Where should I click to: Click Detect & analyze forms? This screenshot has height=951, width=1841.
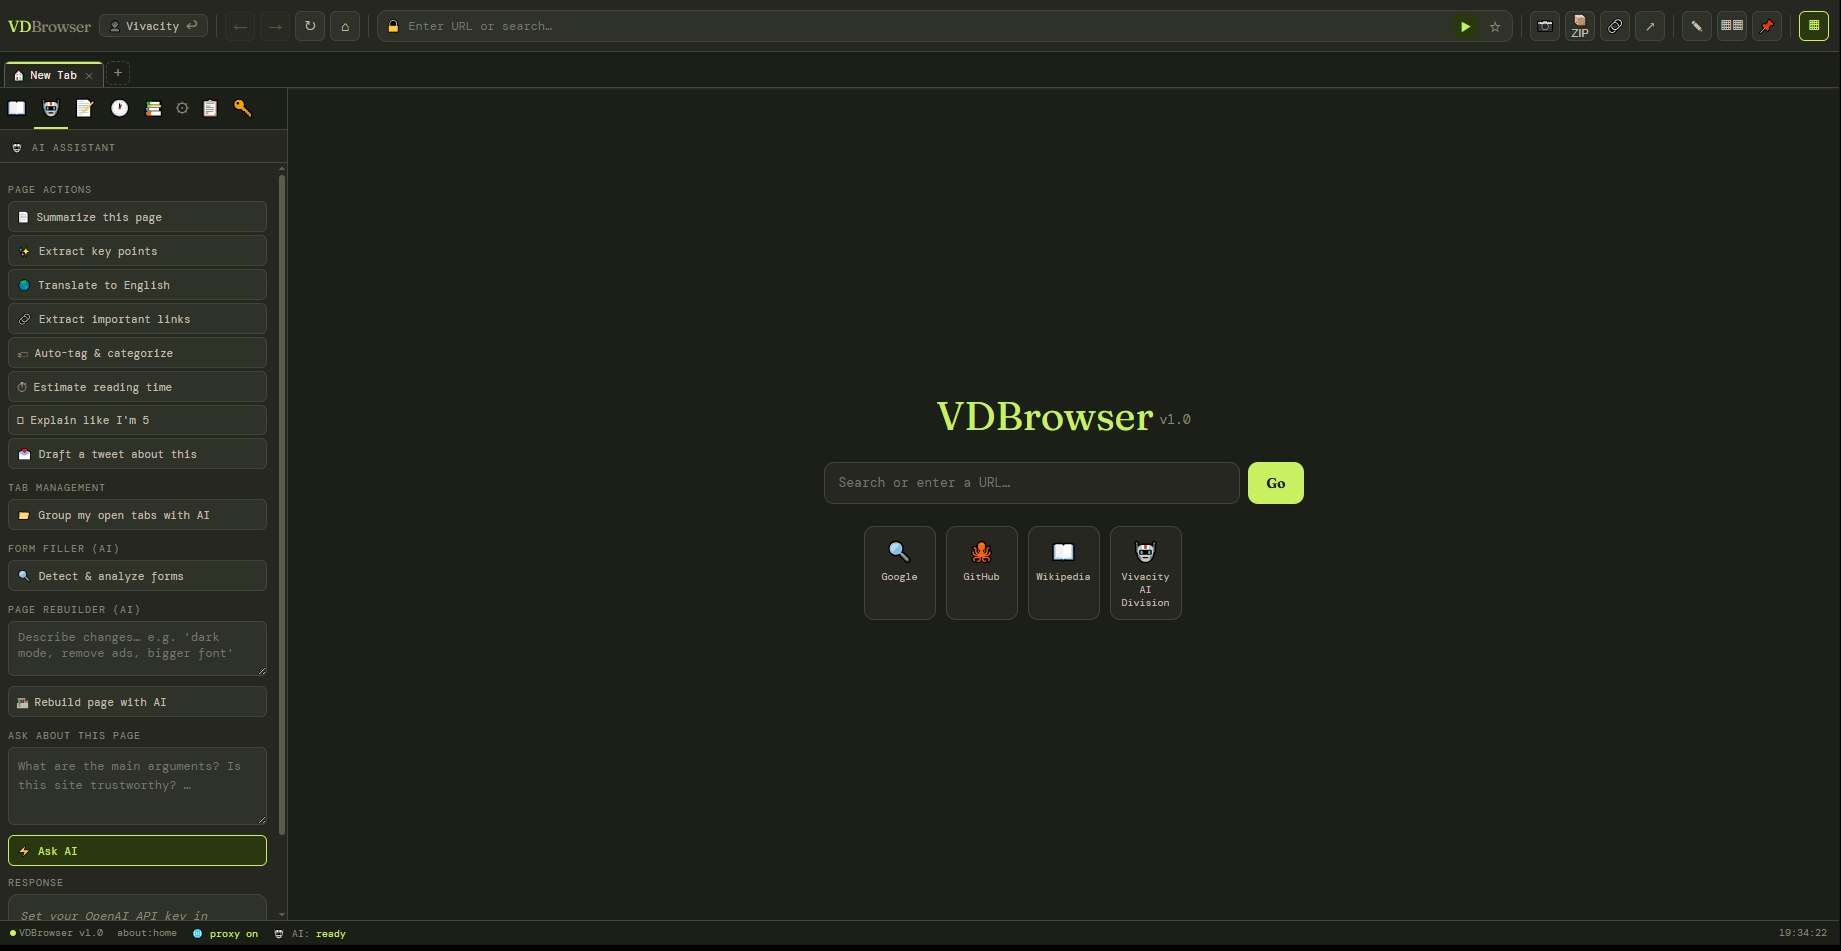(137, 576)
